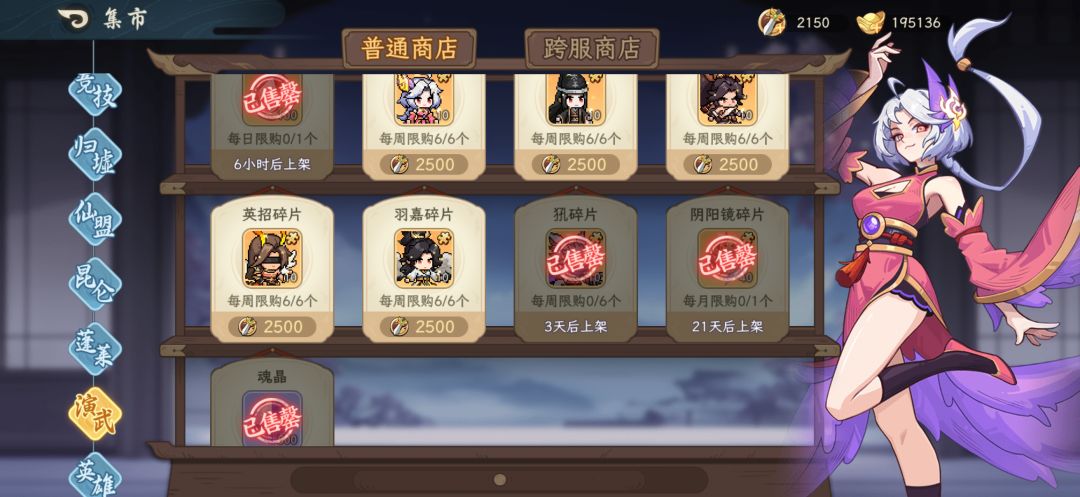Tap the gold ingot currency icon

click(x=871, y=23)
